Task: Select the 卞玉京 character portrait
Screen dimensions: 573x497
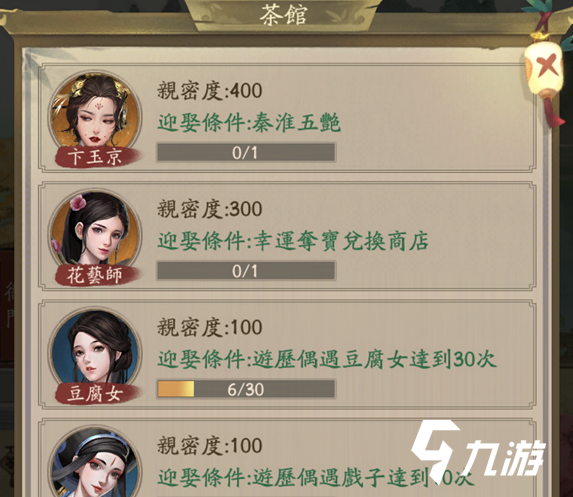Action: (95, 115)
